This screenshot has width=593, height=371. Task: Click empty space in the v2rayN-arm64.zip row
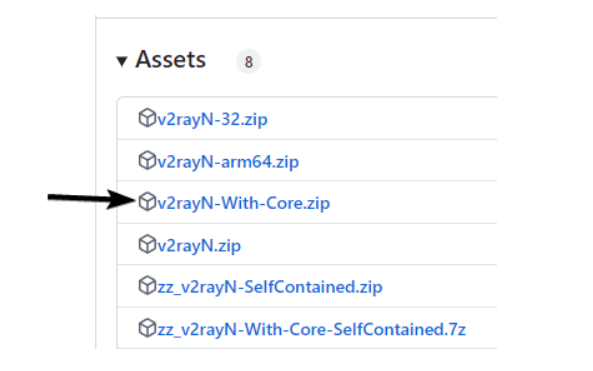397,160
